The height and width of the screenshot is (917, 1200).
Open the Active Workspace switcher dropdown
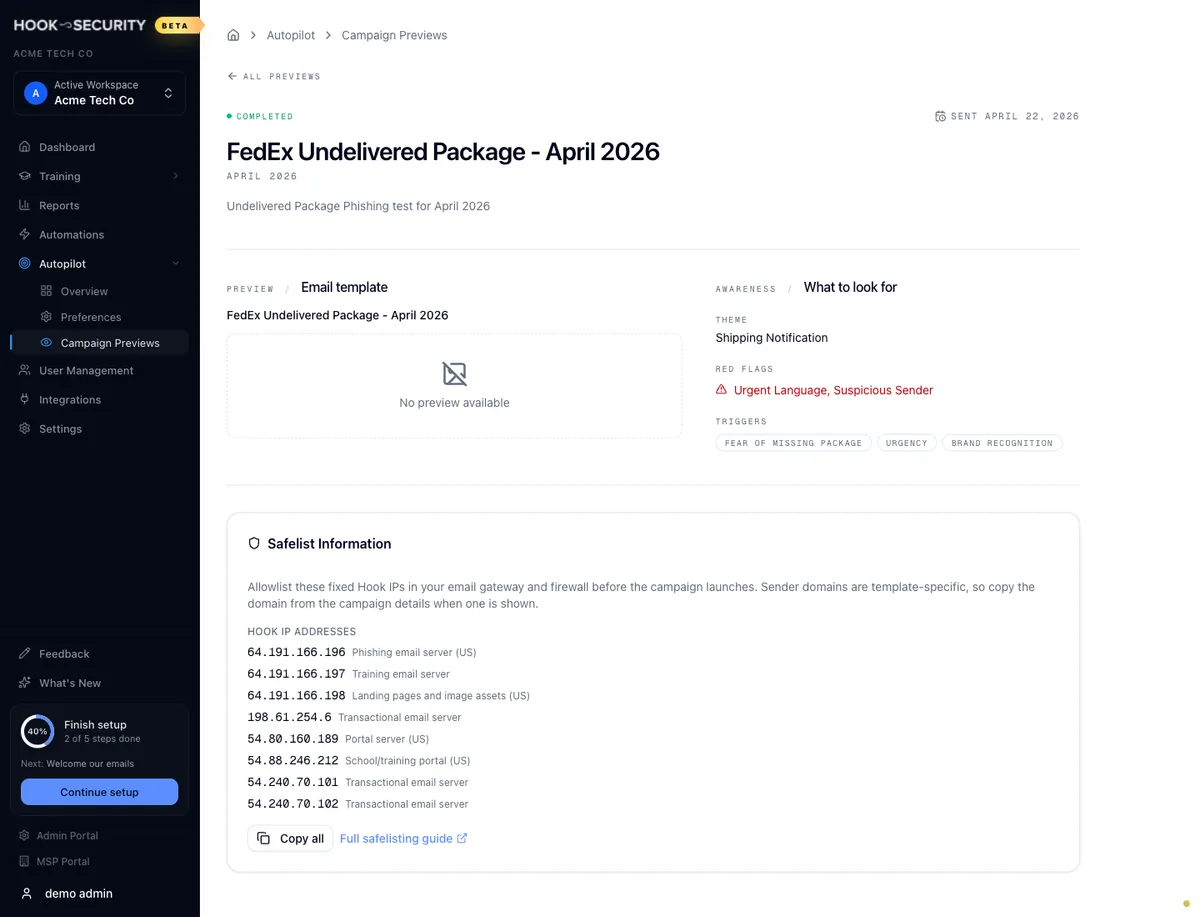click(99, 93)
